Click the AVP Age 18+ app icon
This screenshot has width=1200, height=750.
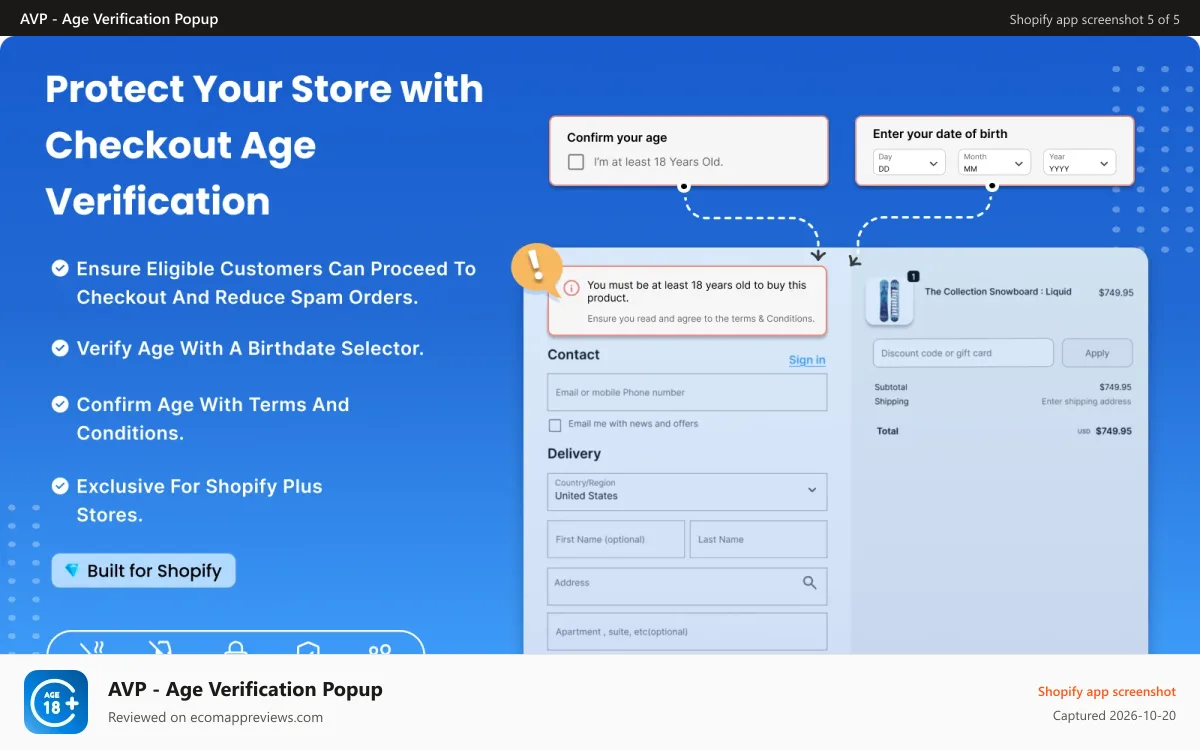tap(56, 702)
